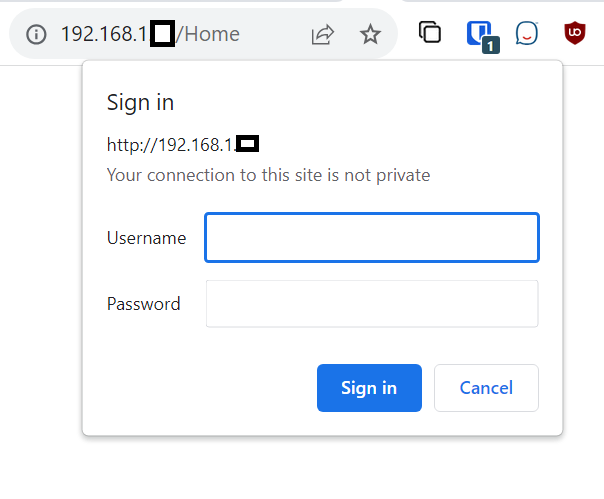Open the uBlock Origin shield extension
Screen dimensions: 604x499
pos(574,33)
